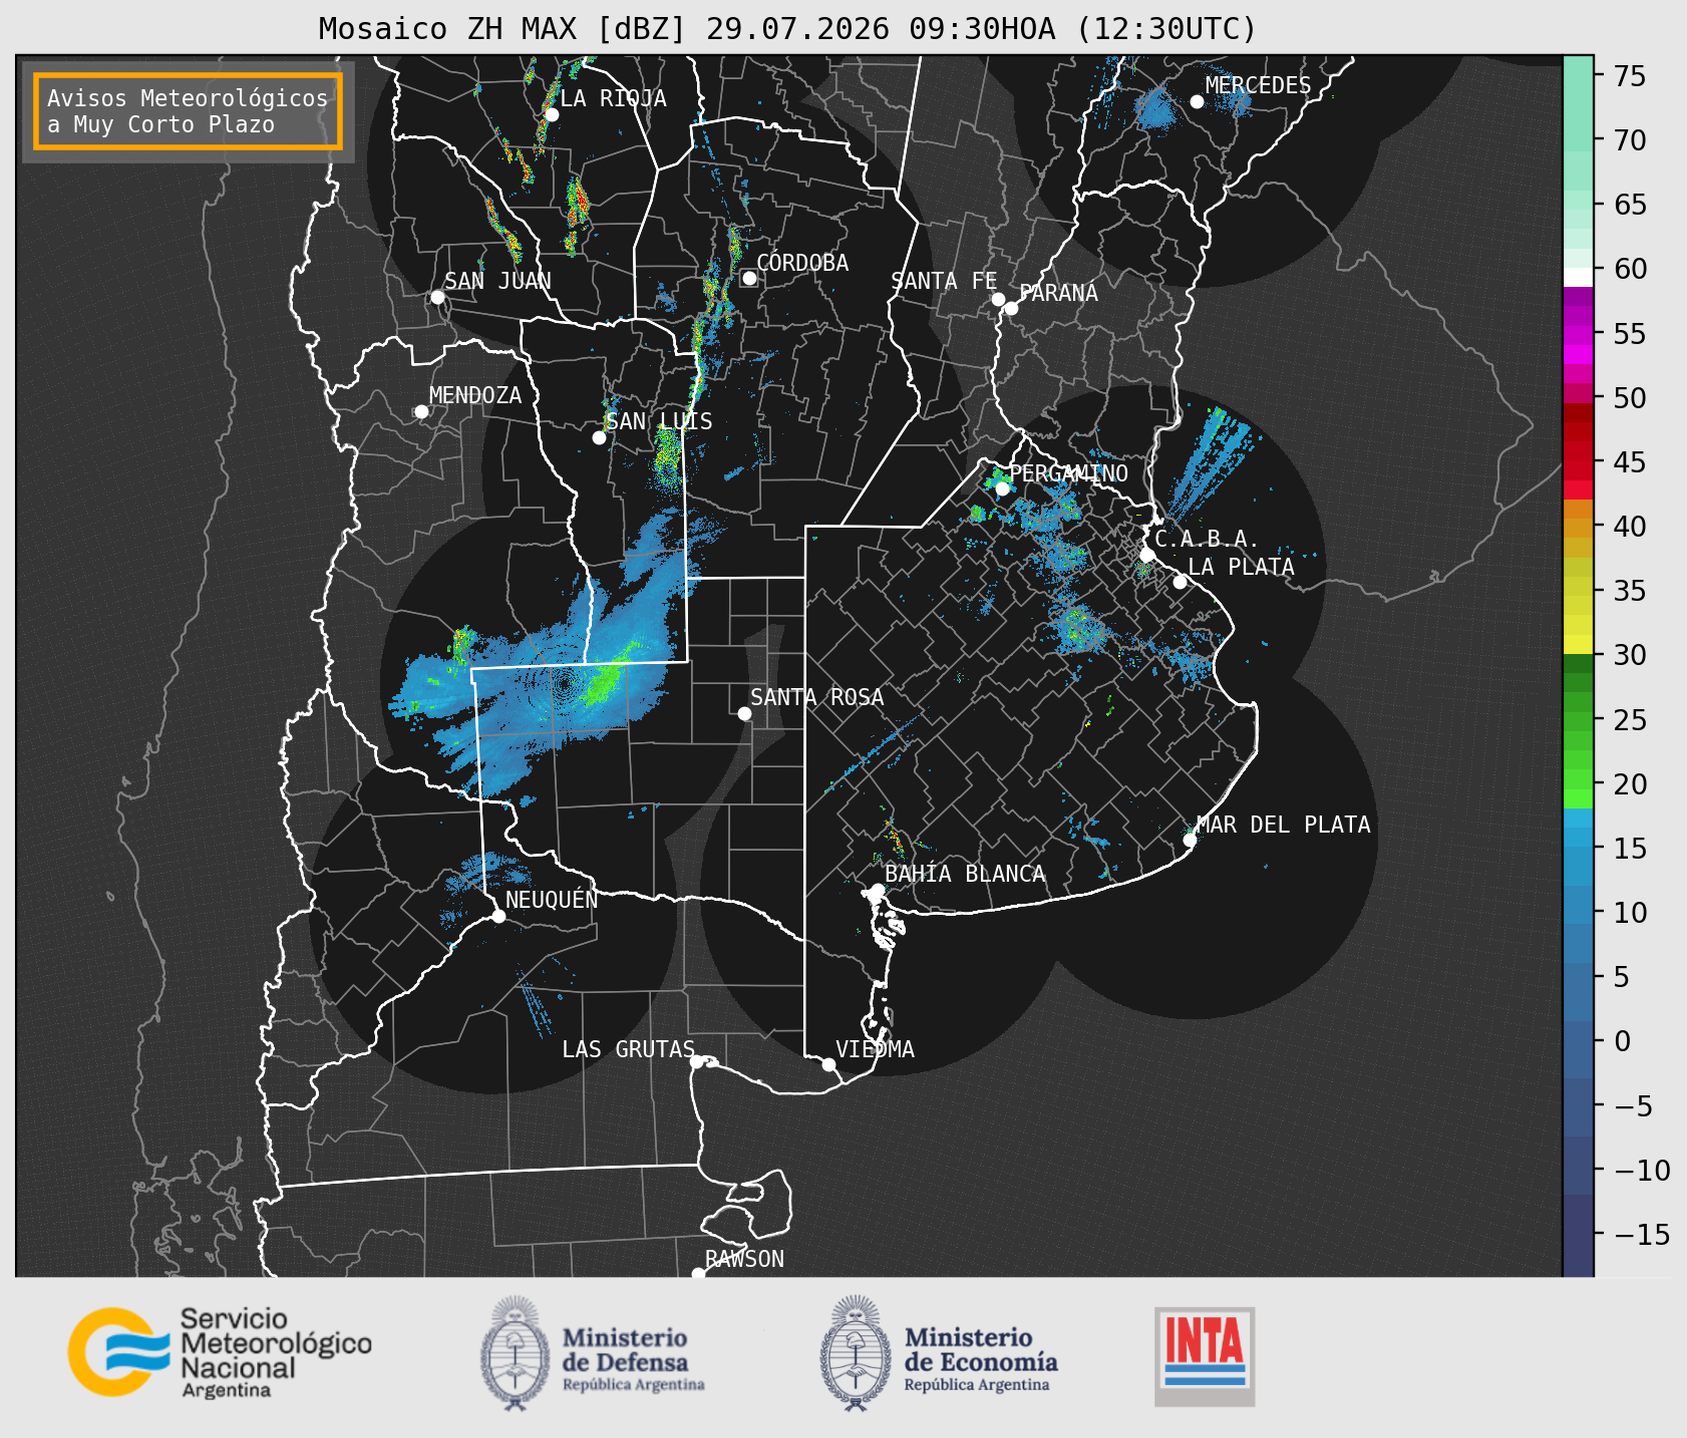The height and width of the screenshot is (1438, 1687).
Task: Click the SAN LUIS city label
Action: (x=659, y=421)
